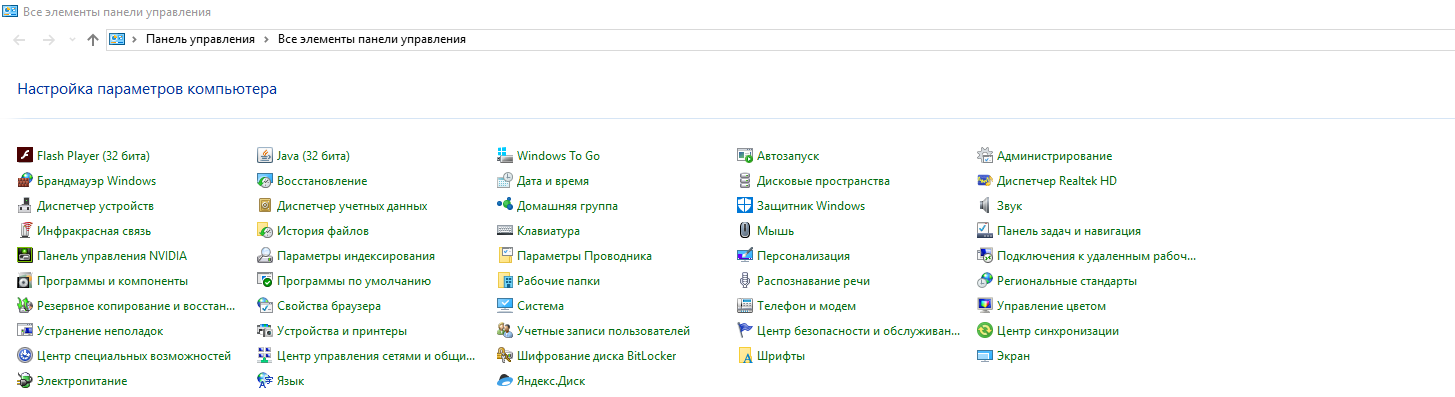Screen dimensions: 1455x397
Task: Expand chevron after Панель управления breadcrumb
Action: point(266,40)
